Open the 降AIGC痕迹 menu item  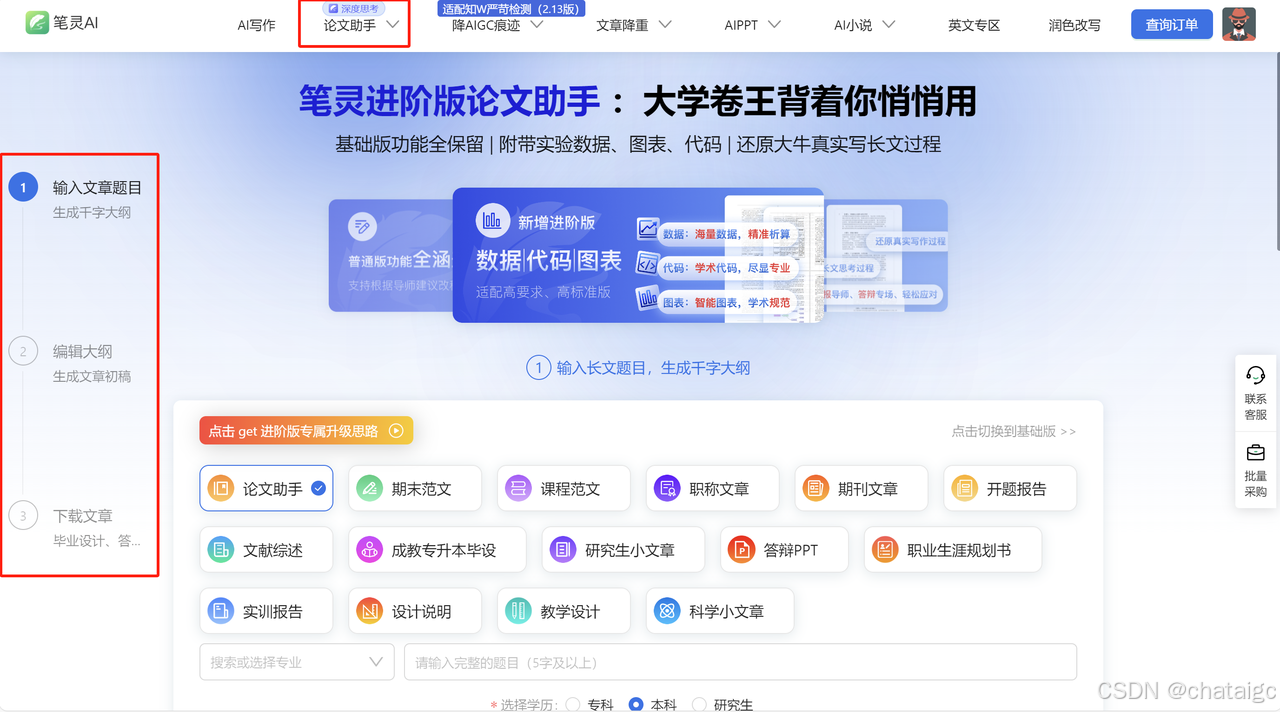486,25
